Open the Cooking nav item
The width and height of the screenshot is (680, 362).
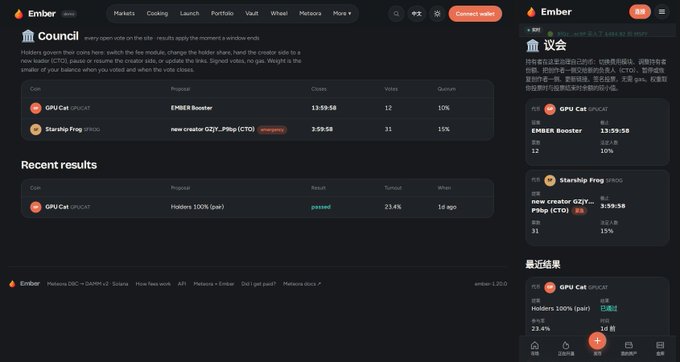pos(157,13)
